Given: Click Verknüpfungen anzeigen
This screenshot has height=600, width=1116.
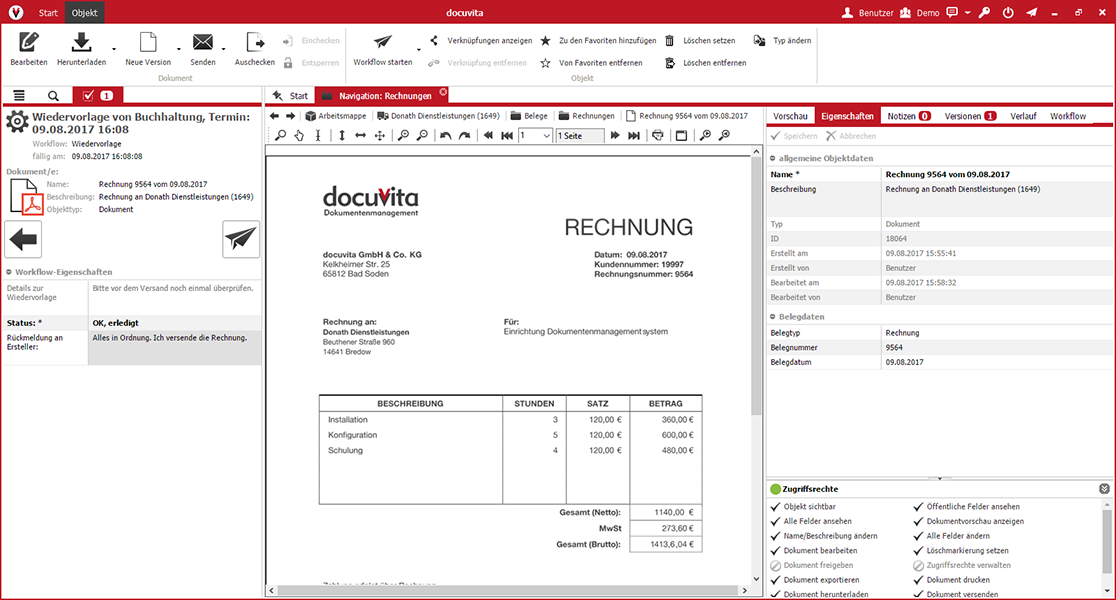Looking at the screenshot, I should [x=481, y=41].
